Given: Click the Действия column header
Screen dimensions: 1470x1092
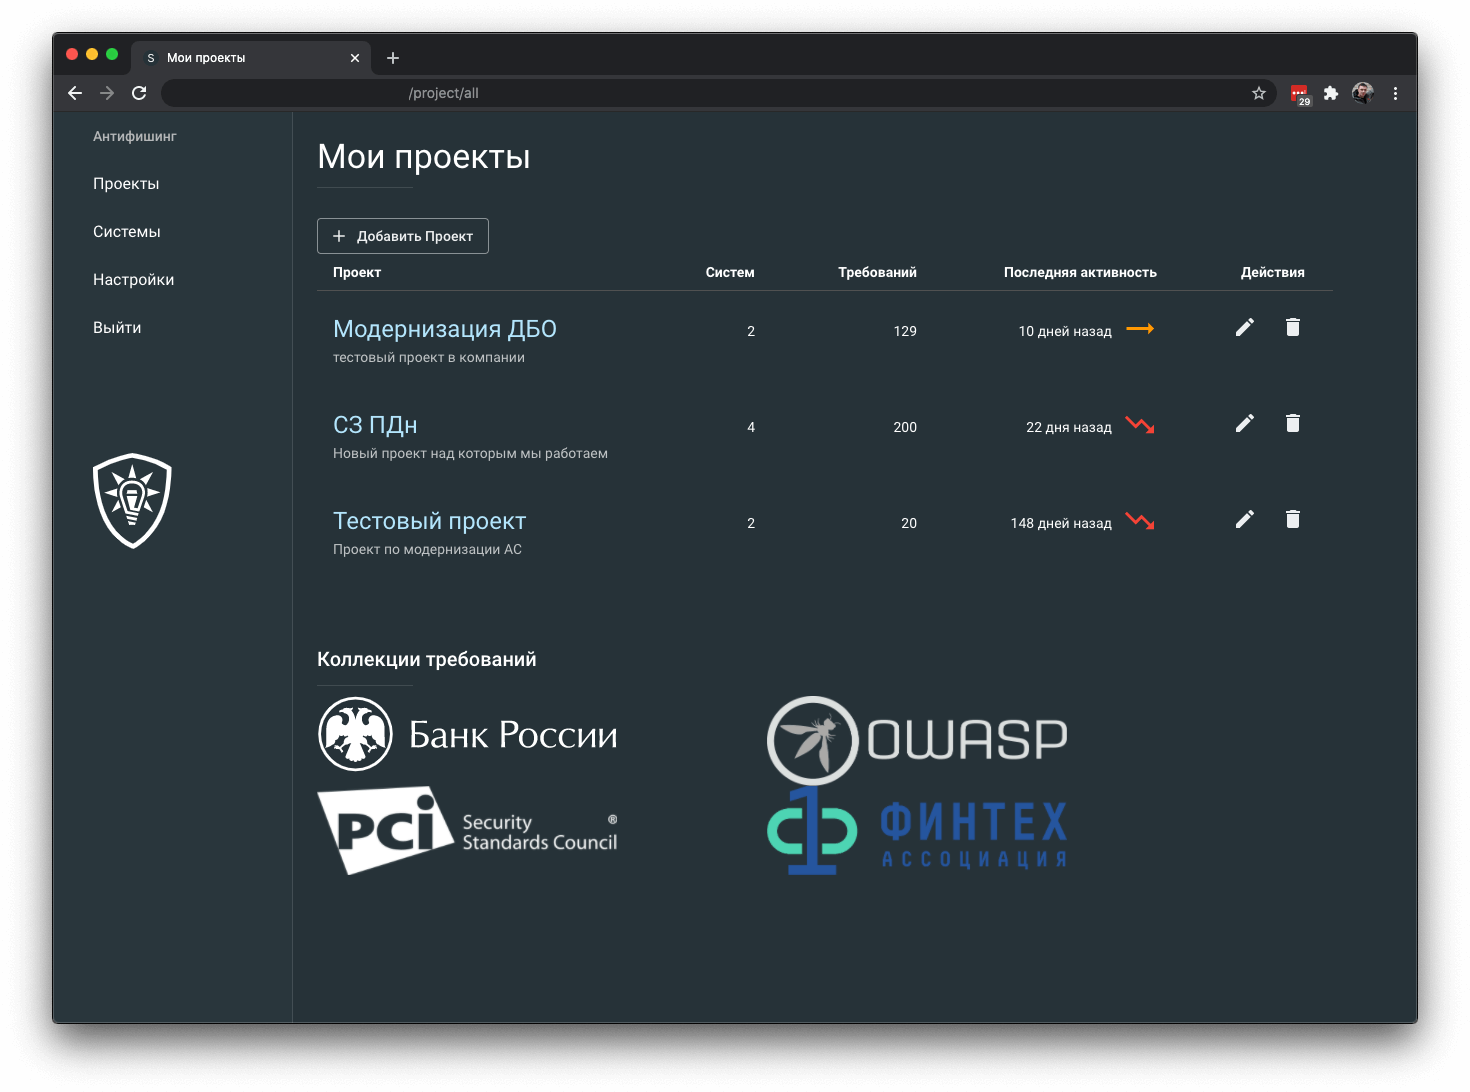Looking at the screenshot, I should [x=1272, y=272].
